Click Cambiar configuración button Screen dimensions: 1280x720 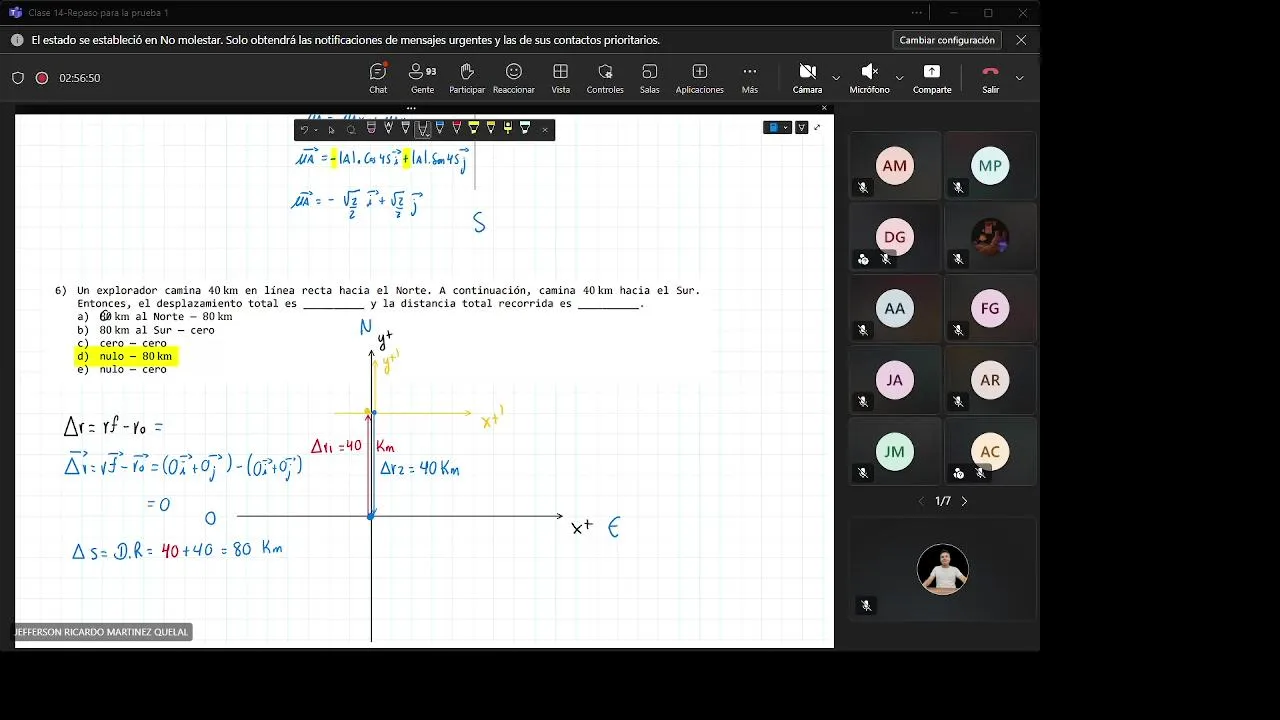click(x=947, y=40)
